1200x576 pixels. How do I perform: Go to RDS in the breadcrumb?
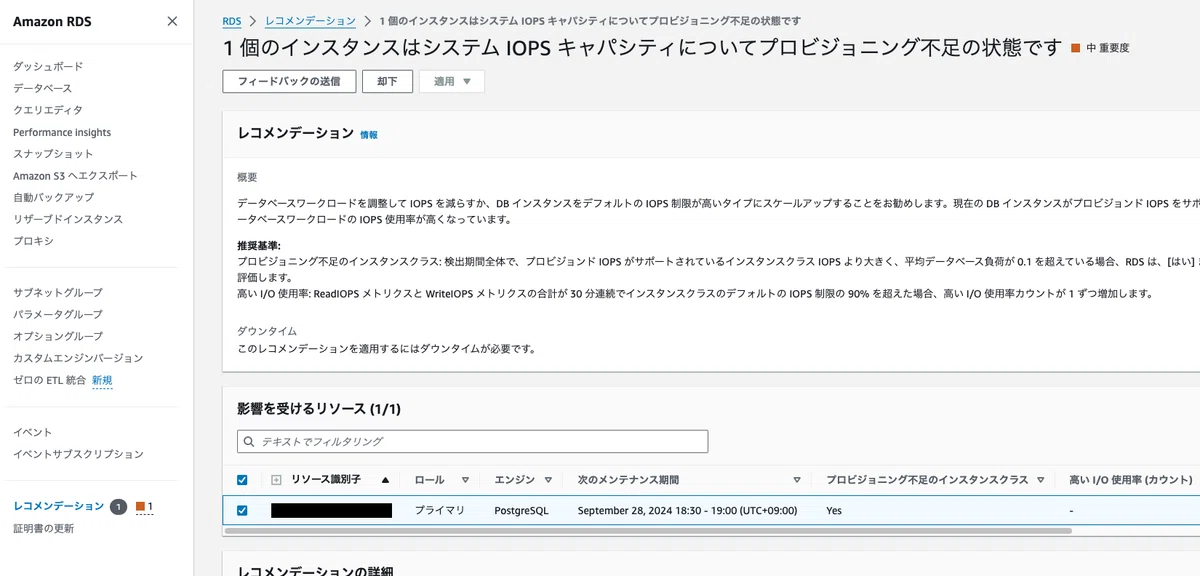[232, 20]
